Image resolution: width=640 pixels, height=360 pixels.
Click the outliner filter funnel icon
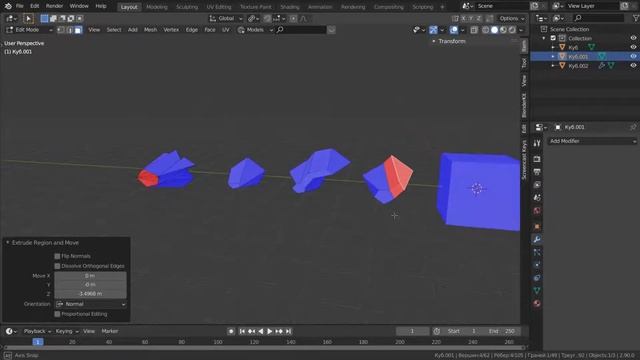pyautogui.click(x=636, y=18)
